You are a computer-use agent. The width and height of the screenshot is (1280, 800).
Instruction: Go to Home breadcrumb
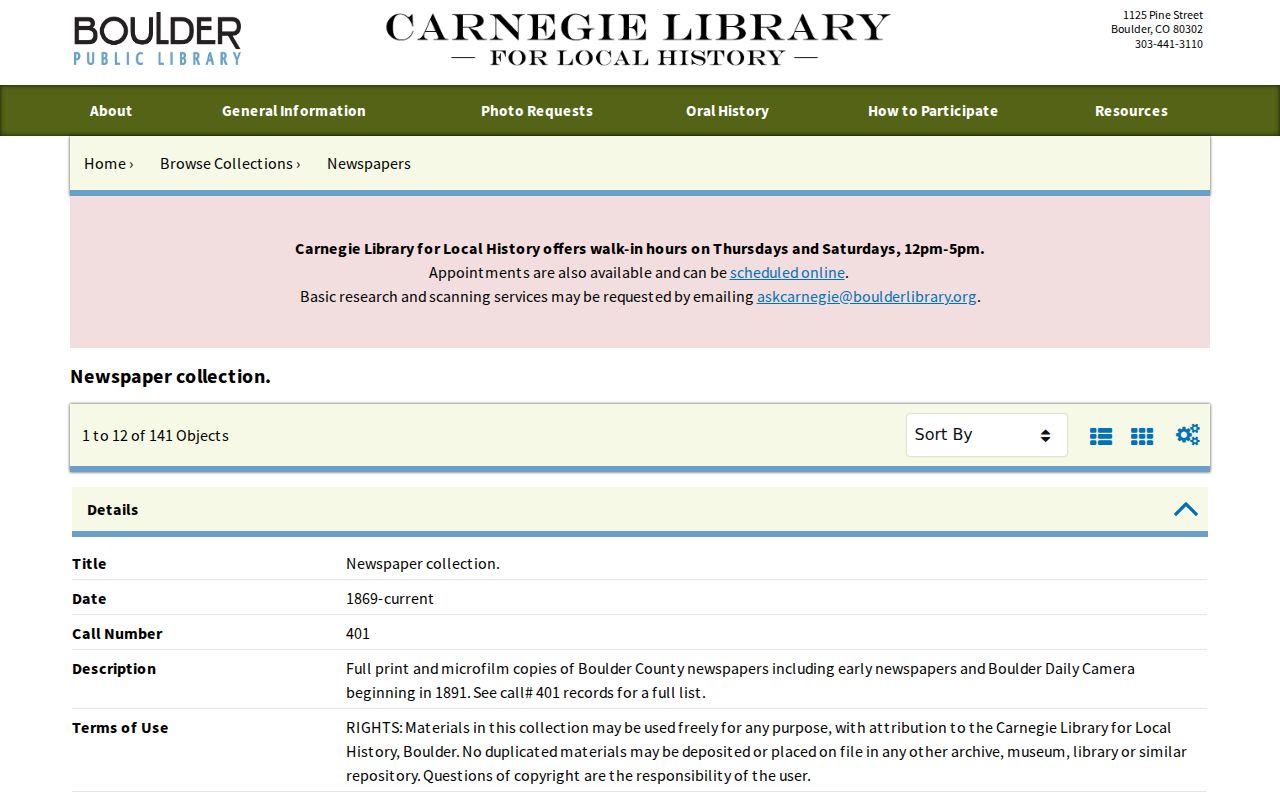105,163
